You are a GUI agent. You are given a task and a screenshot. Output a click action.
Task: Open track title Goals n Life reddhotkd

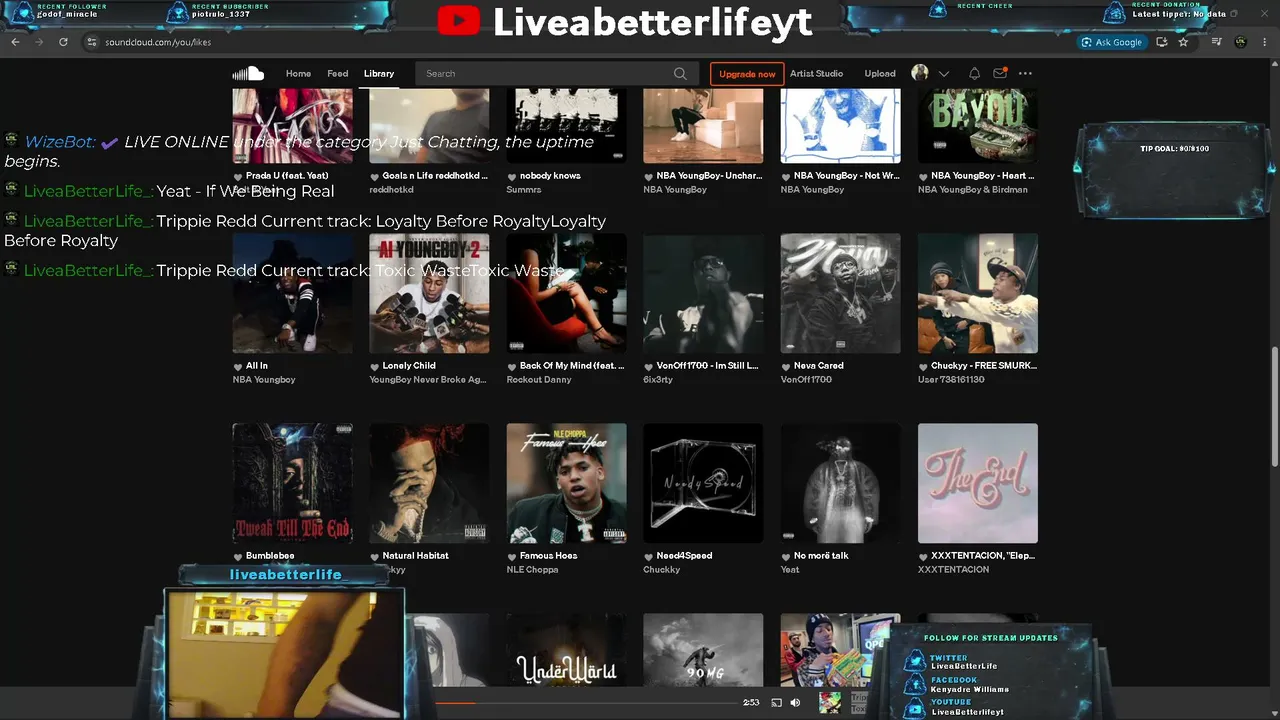tap(435, 176)
